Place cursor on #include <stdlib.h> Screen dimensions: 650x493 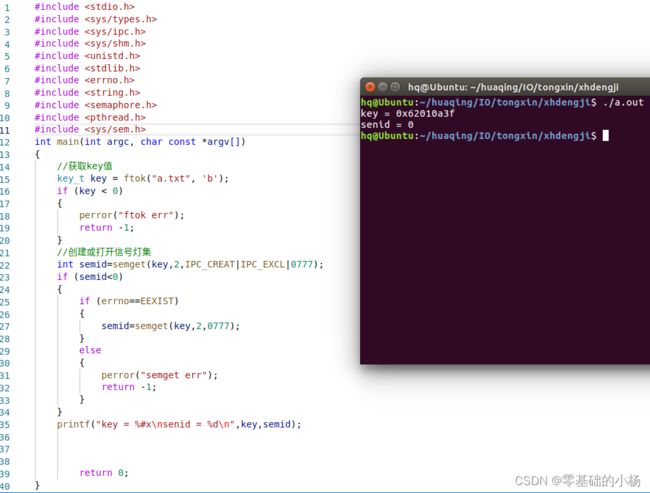coord(87,68)
